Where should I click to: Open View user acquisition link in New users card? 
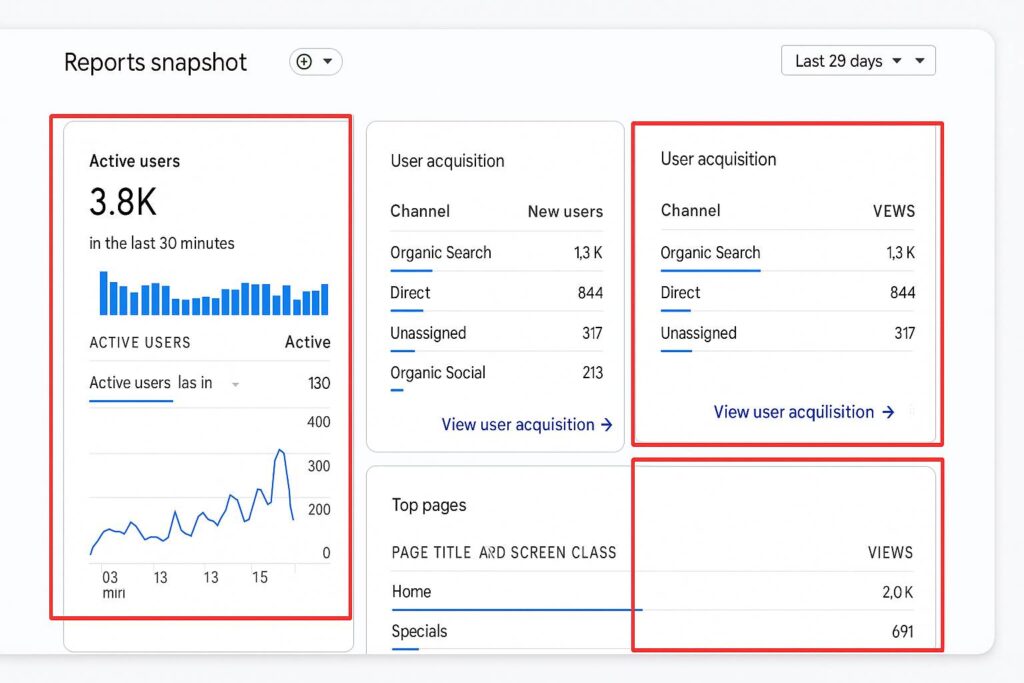(x=526, y=425)
